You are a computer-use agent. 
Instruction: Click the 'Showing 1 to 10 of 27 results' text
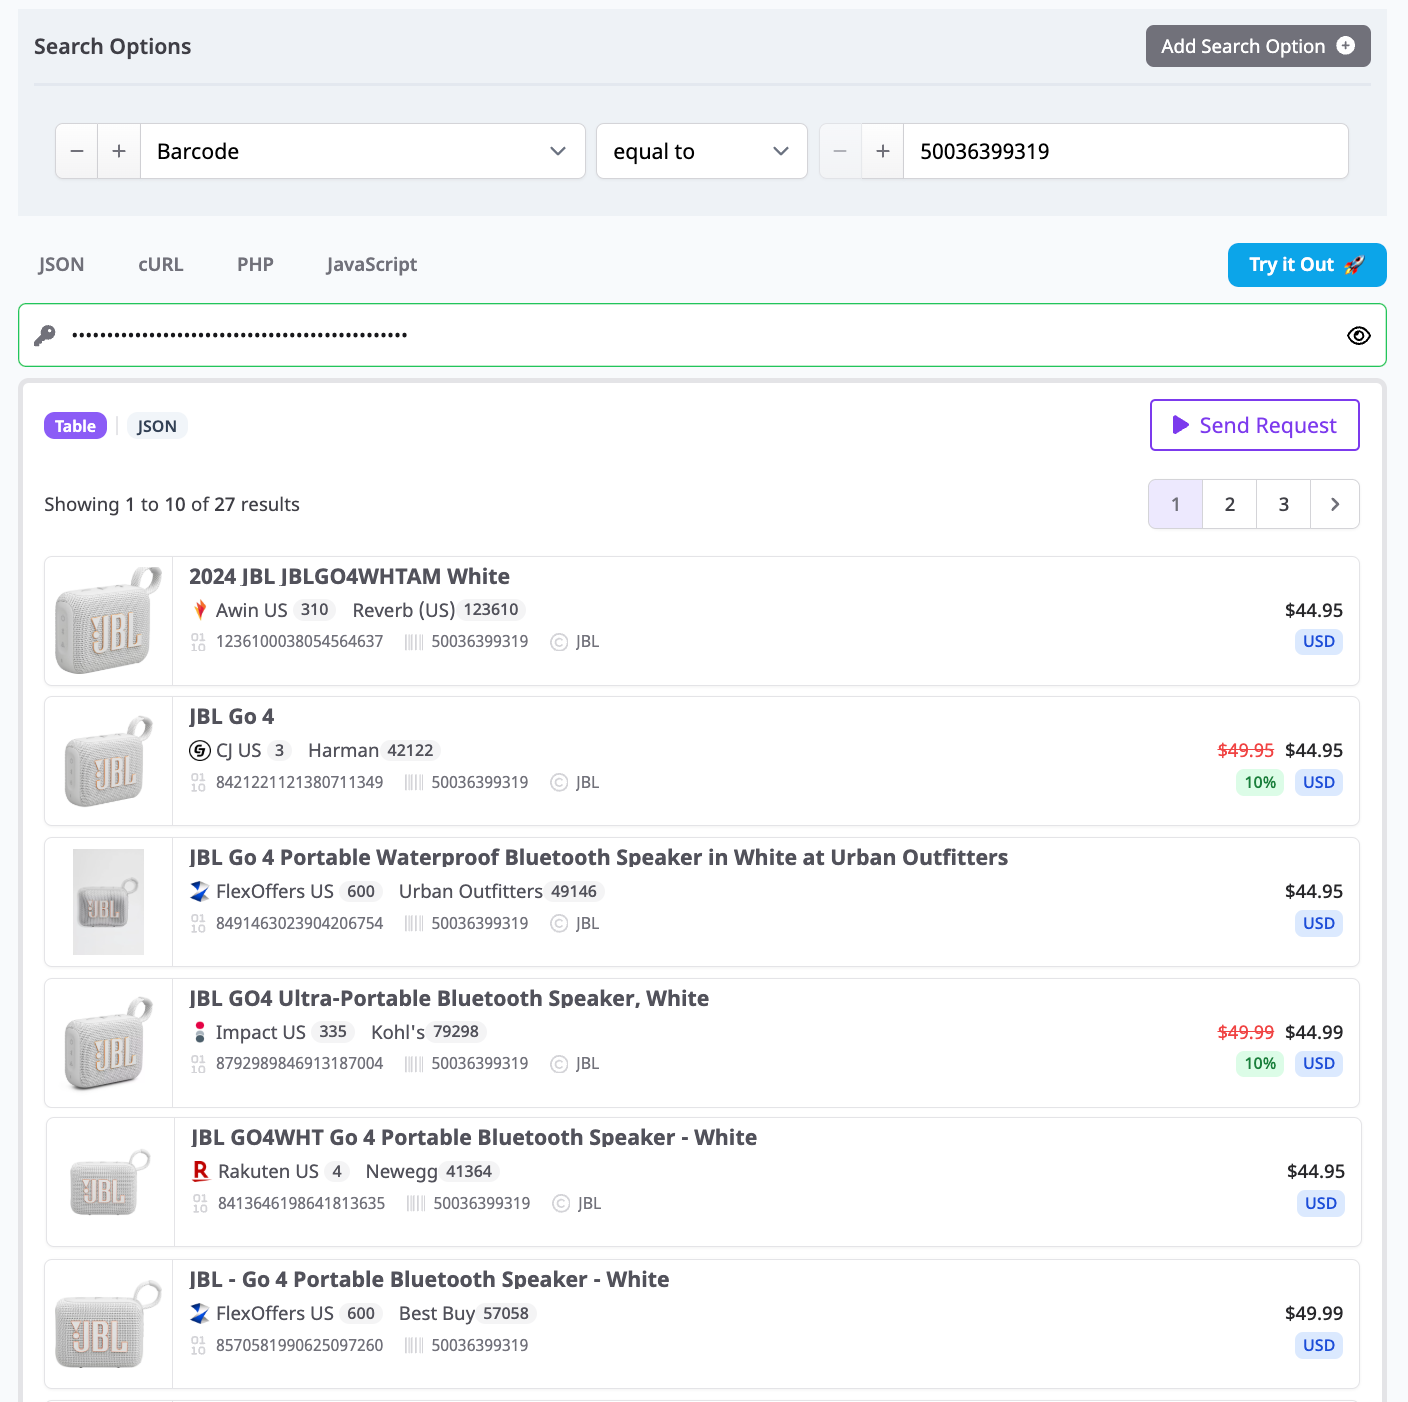(x=172, y=504)
